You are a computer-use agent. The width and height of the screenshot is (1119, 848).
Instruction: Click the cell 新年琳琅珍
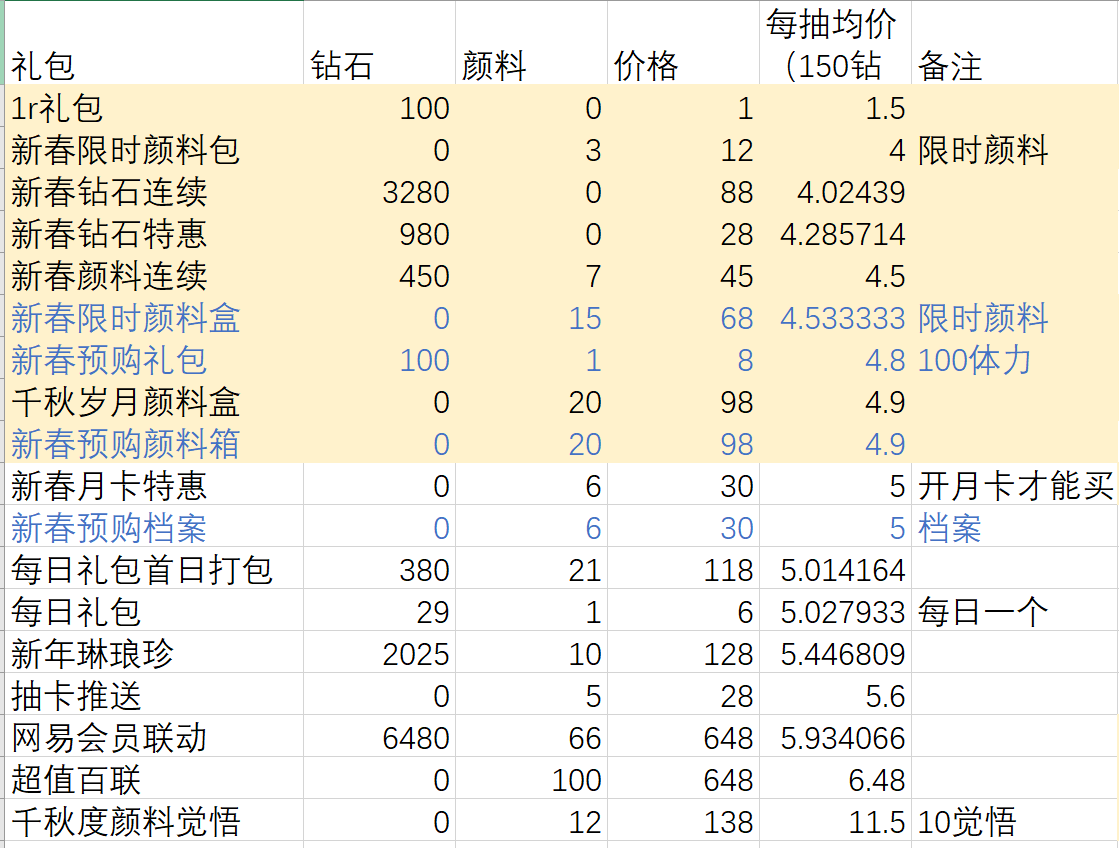[x=153, y=653]
